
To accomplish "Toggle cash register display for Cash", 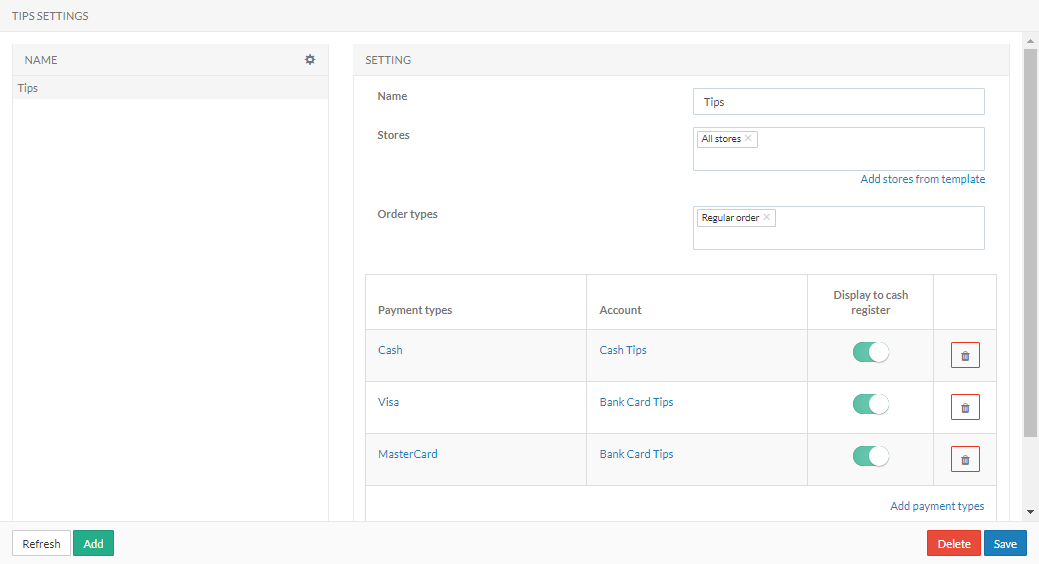I will pyautogui.click(x=870, y=352).
